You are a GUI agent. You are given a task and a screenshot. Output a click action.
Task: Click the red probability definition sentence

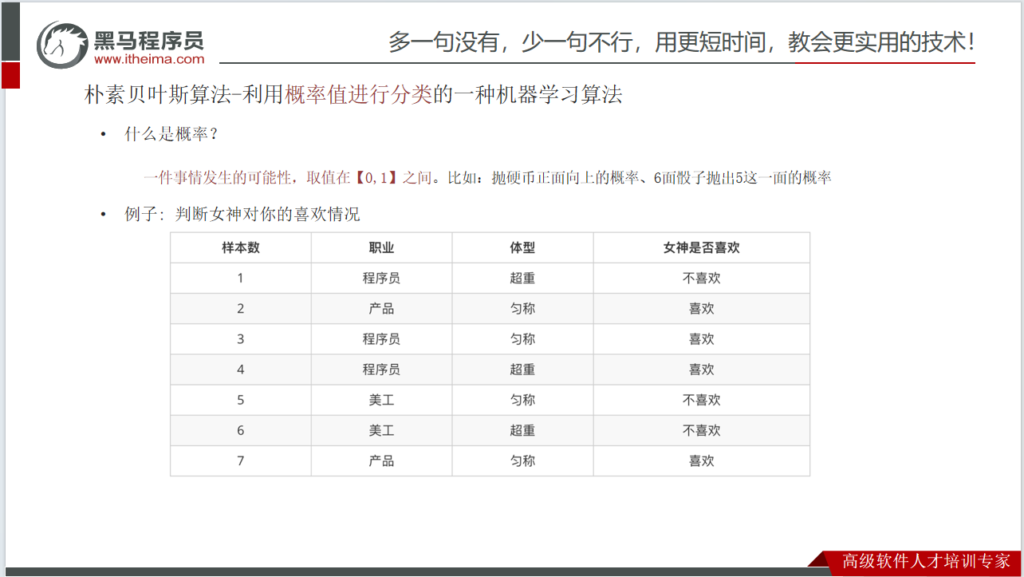point(487,178)
